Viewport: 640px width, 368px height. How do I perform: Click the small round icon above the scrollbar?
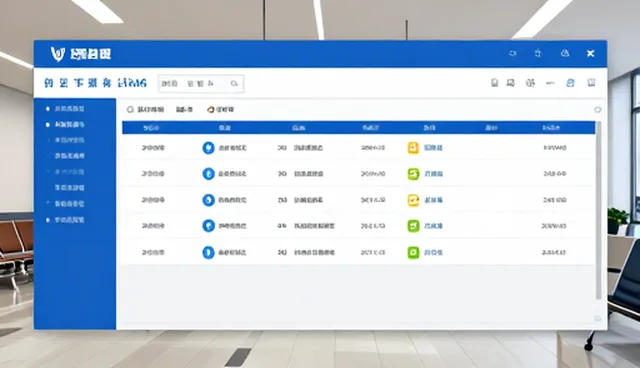598,109
